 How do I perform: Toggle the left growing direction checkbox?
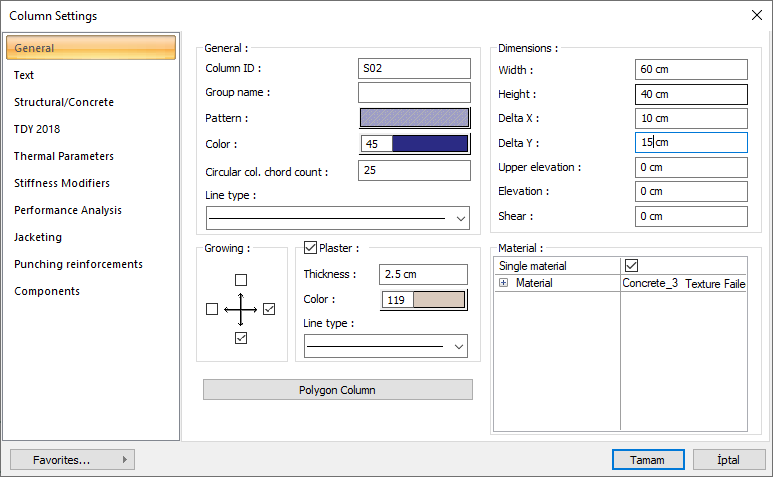pyautogui.click(x=211, y=310)
